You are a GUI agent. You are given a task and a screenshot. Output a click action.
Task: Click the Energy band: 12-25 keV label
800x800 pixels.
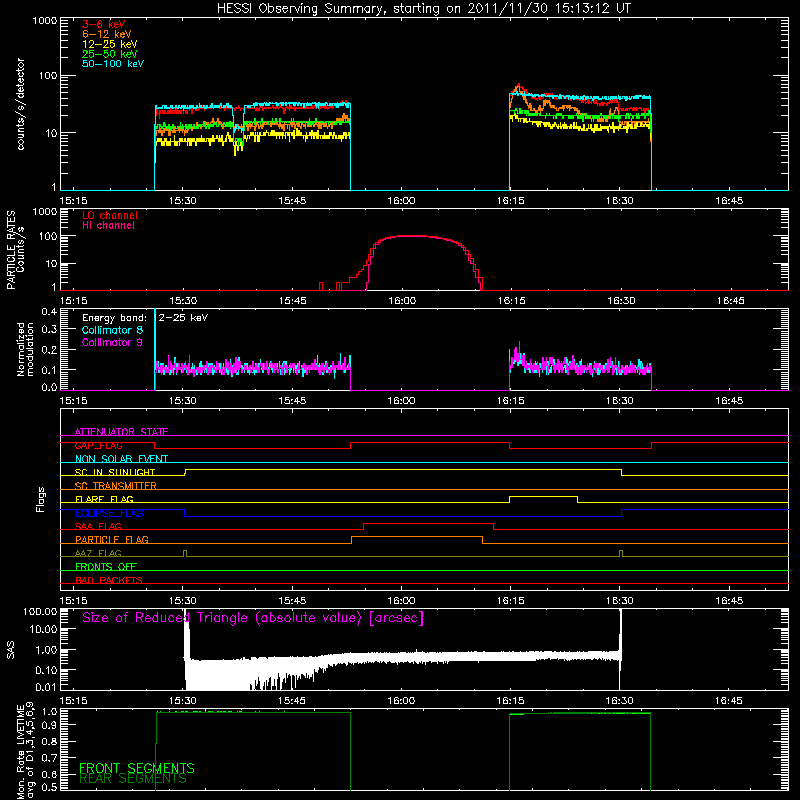[x=145, y=318]
